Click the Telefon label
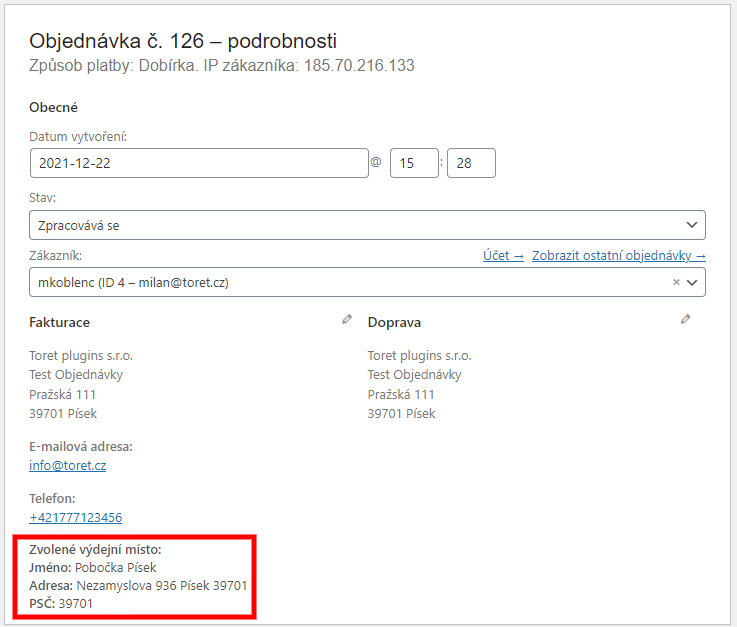The height and width of the screenshot is (627, 737). pos(52,498)
